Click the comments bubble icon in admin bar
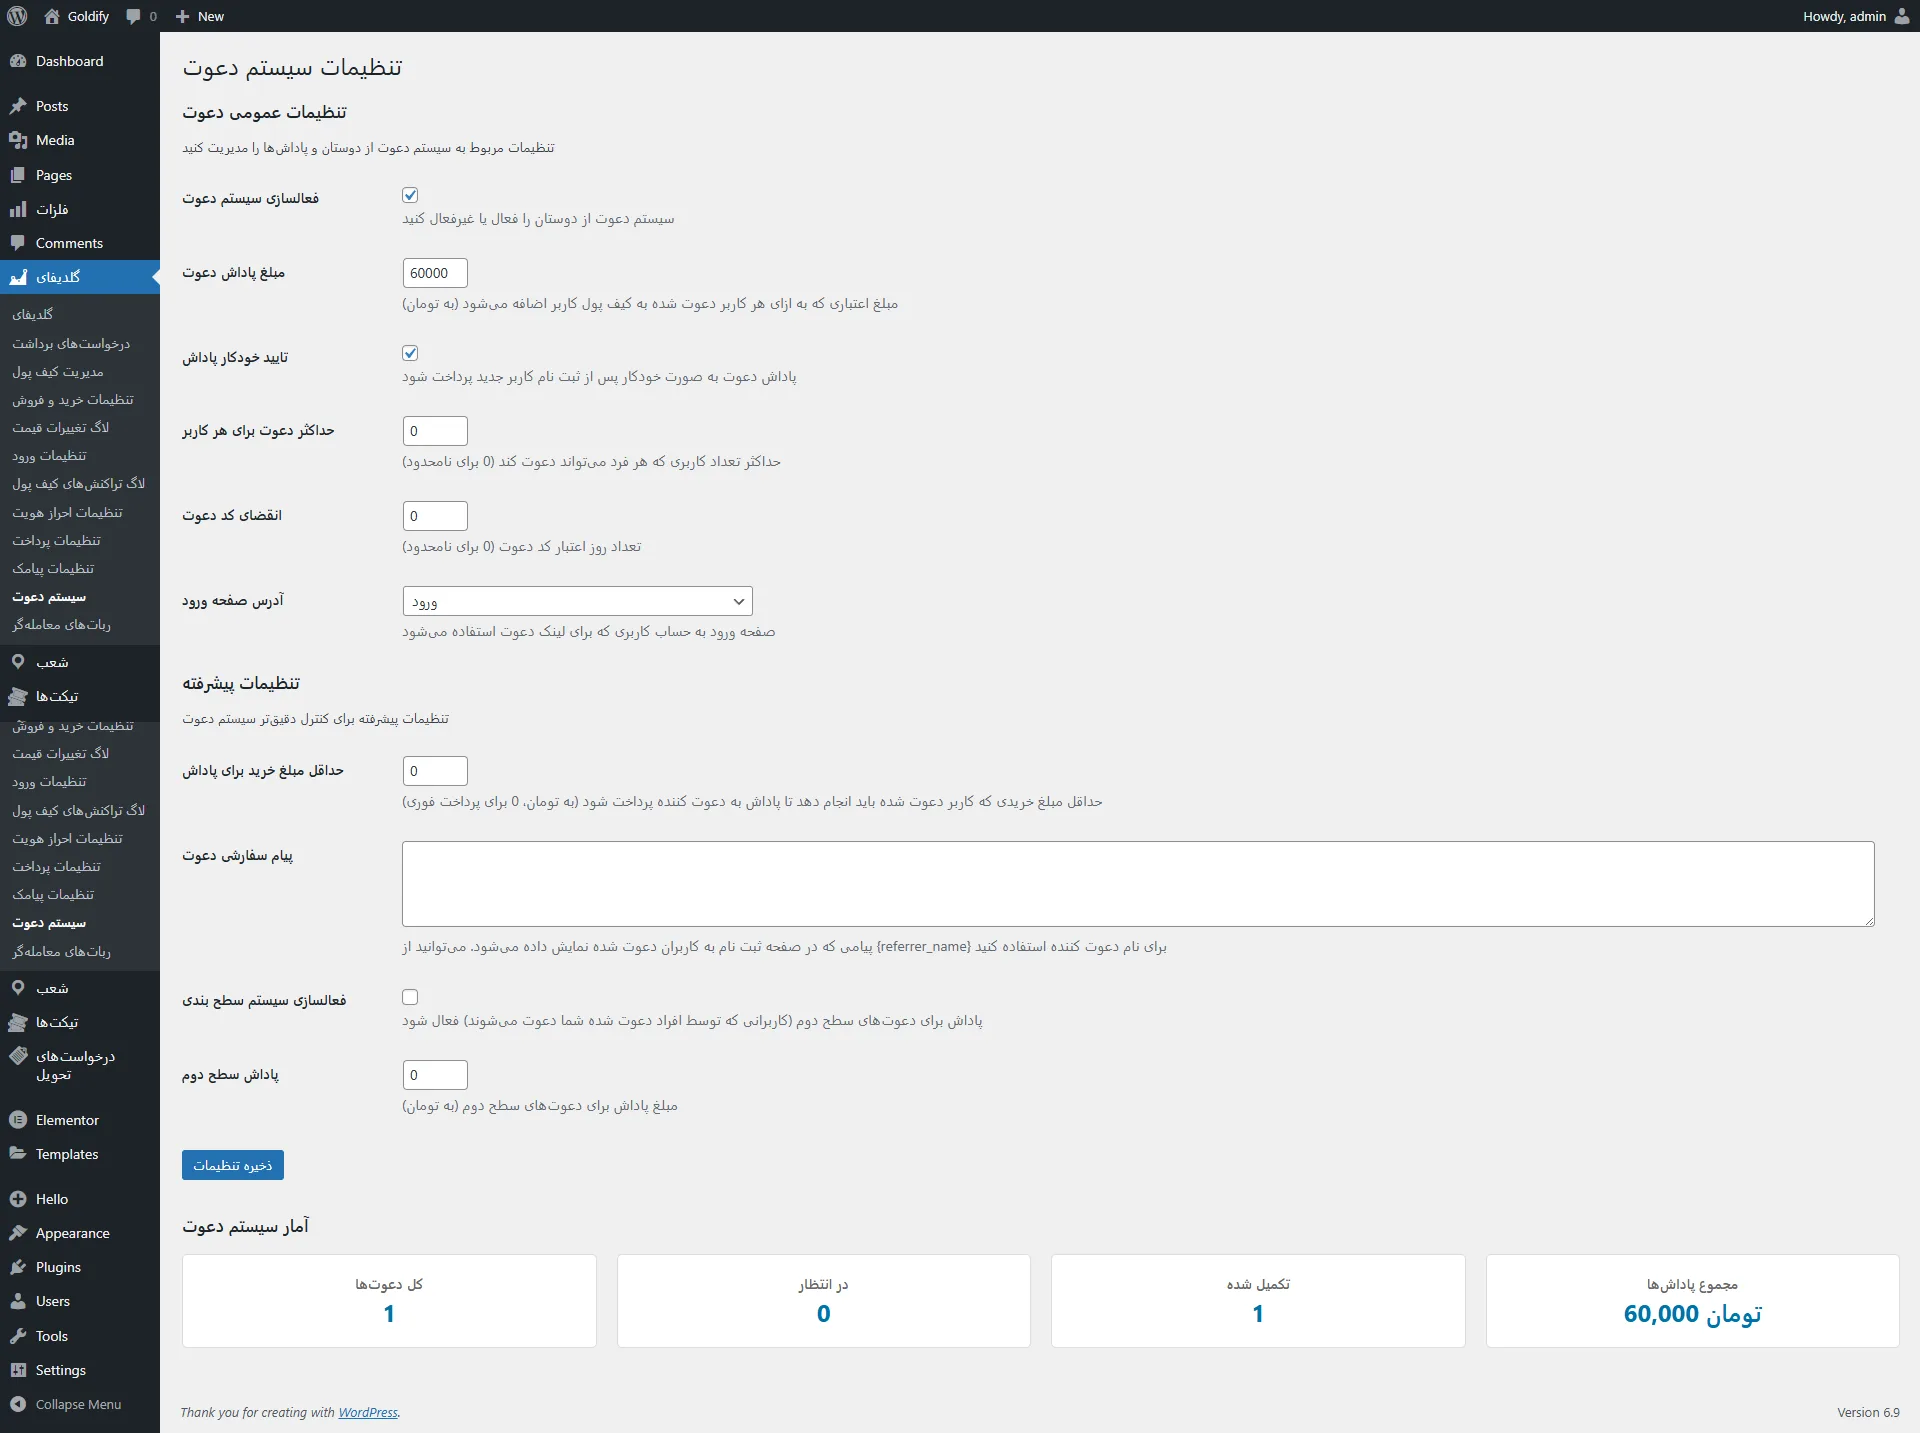1920x1433 pixels. point(134,16)
